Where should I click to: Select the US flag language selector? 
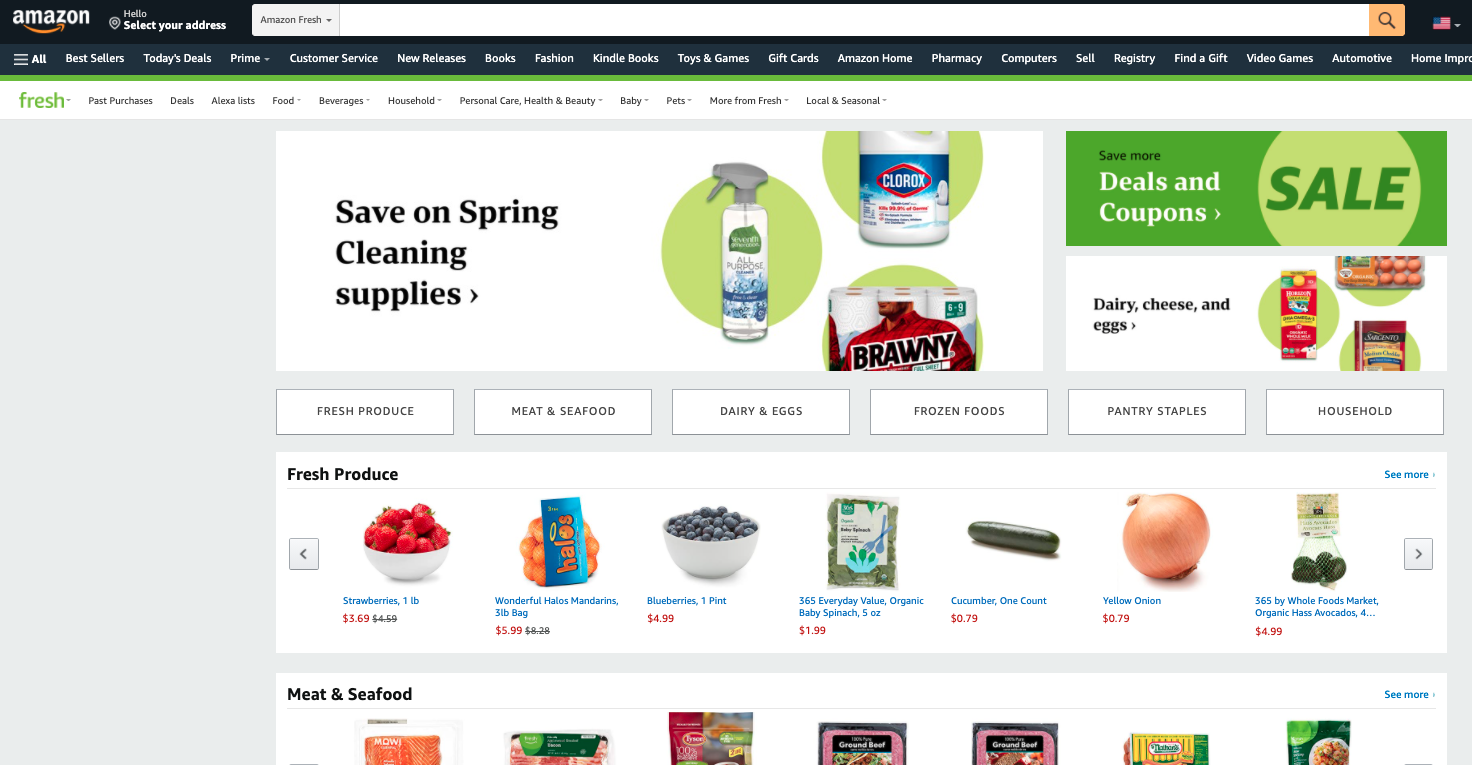pos(1446,22)
